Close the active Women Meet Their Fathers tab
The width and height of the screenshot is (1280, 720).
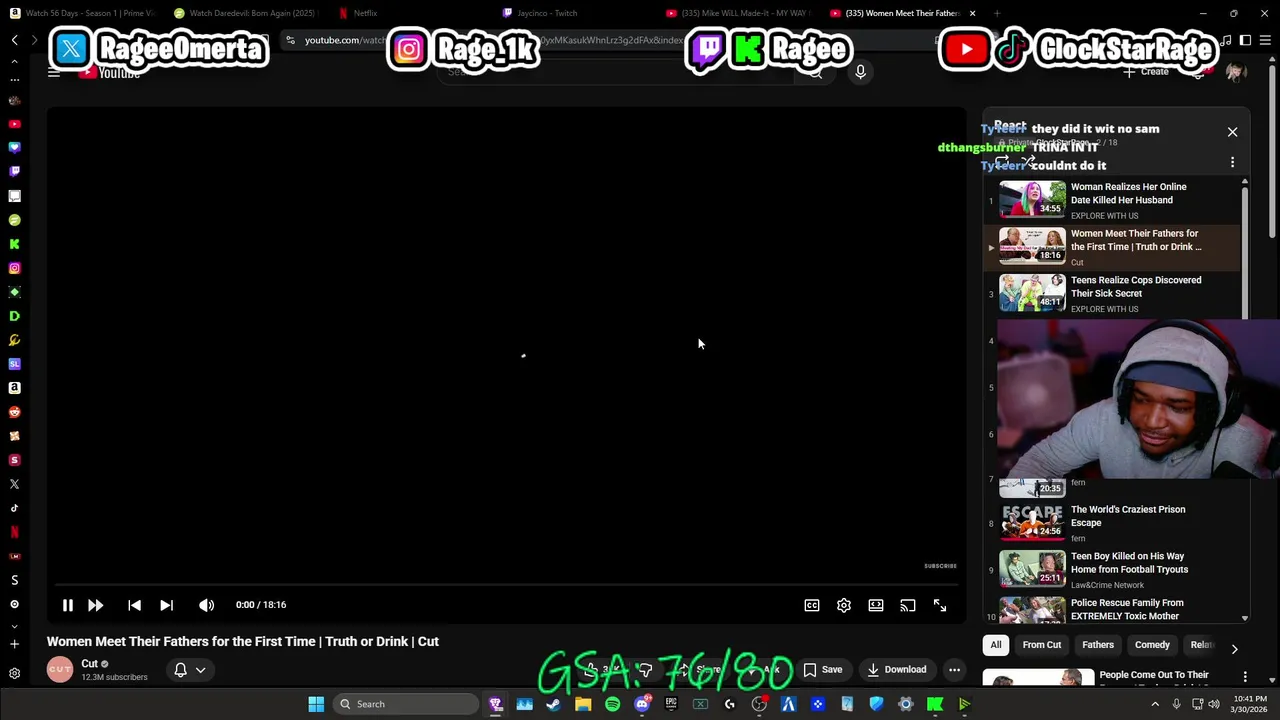coord(972,13)
